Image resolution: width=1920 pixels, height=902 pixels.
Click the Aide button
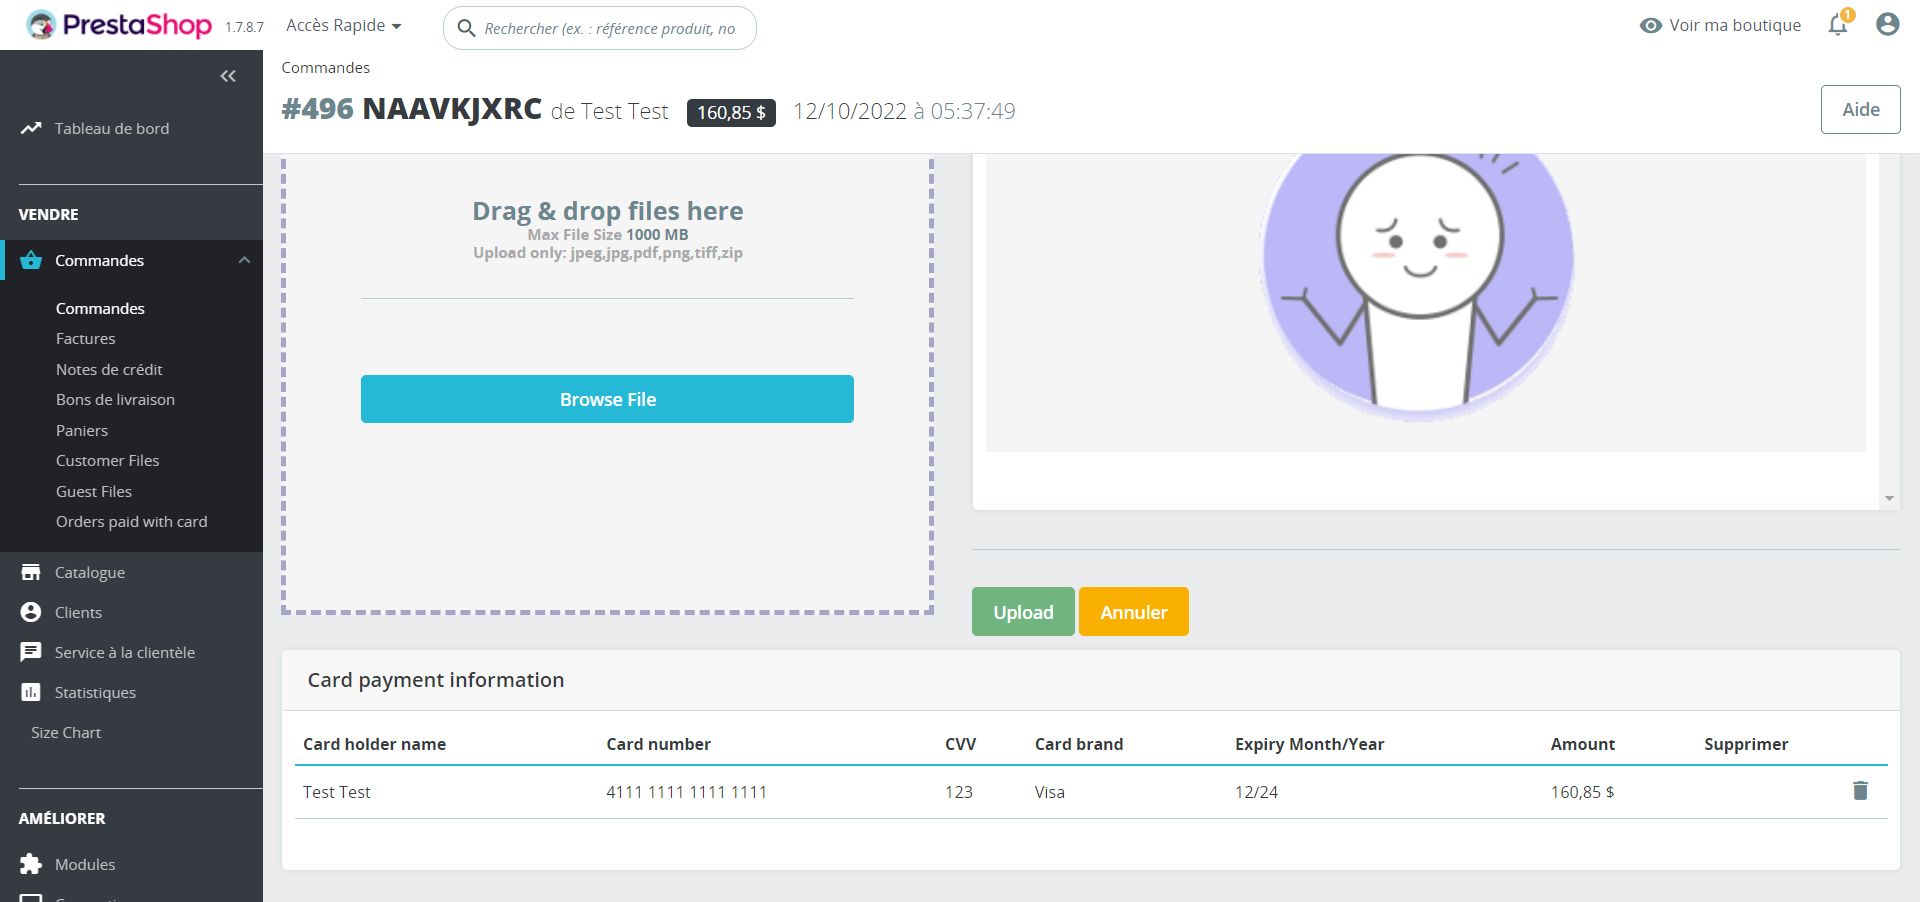pyautogui.click(x=1860, y=110)
